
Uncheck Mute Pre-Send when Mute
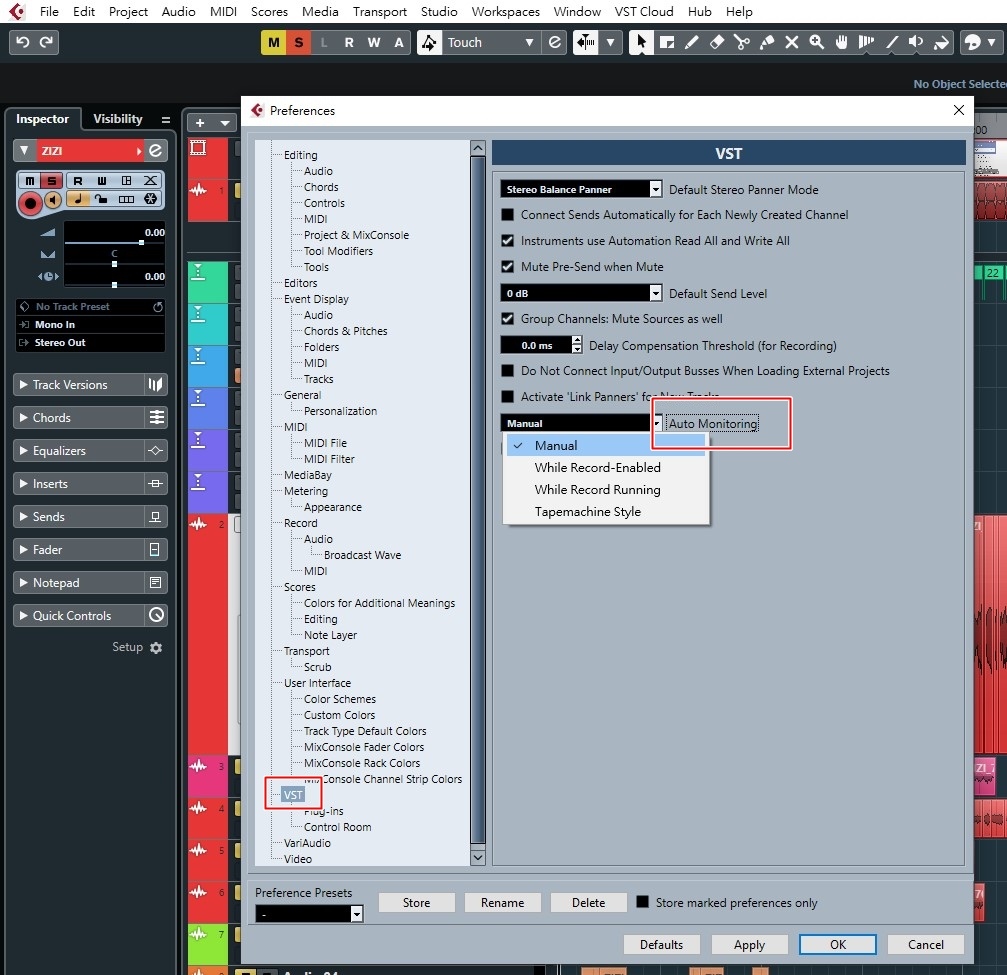click(507, 267)
